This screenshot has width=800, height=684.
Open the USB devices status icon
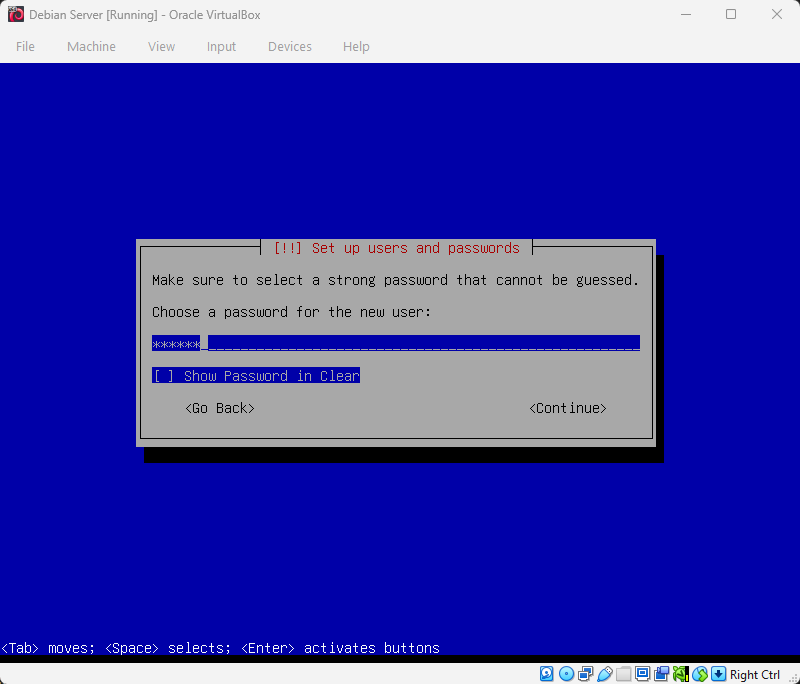pos(604,674)
